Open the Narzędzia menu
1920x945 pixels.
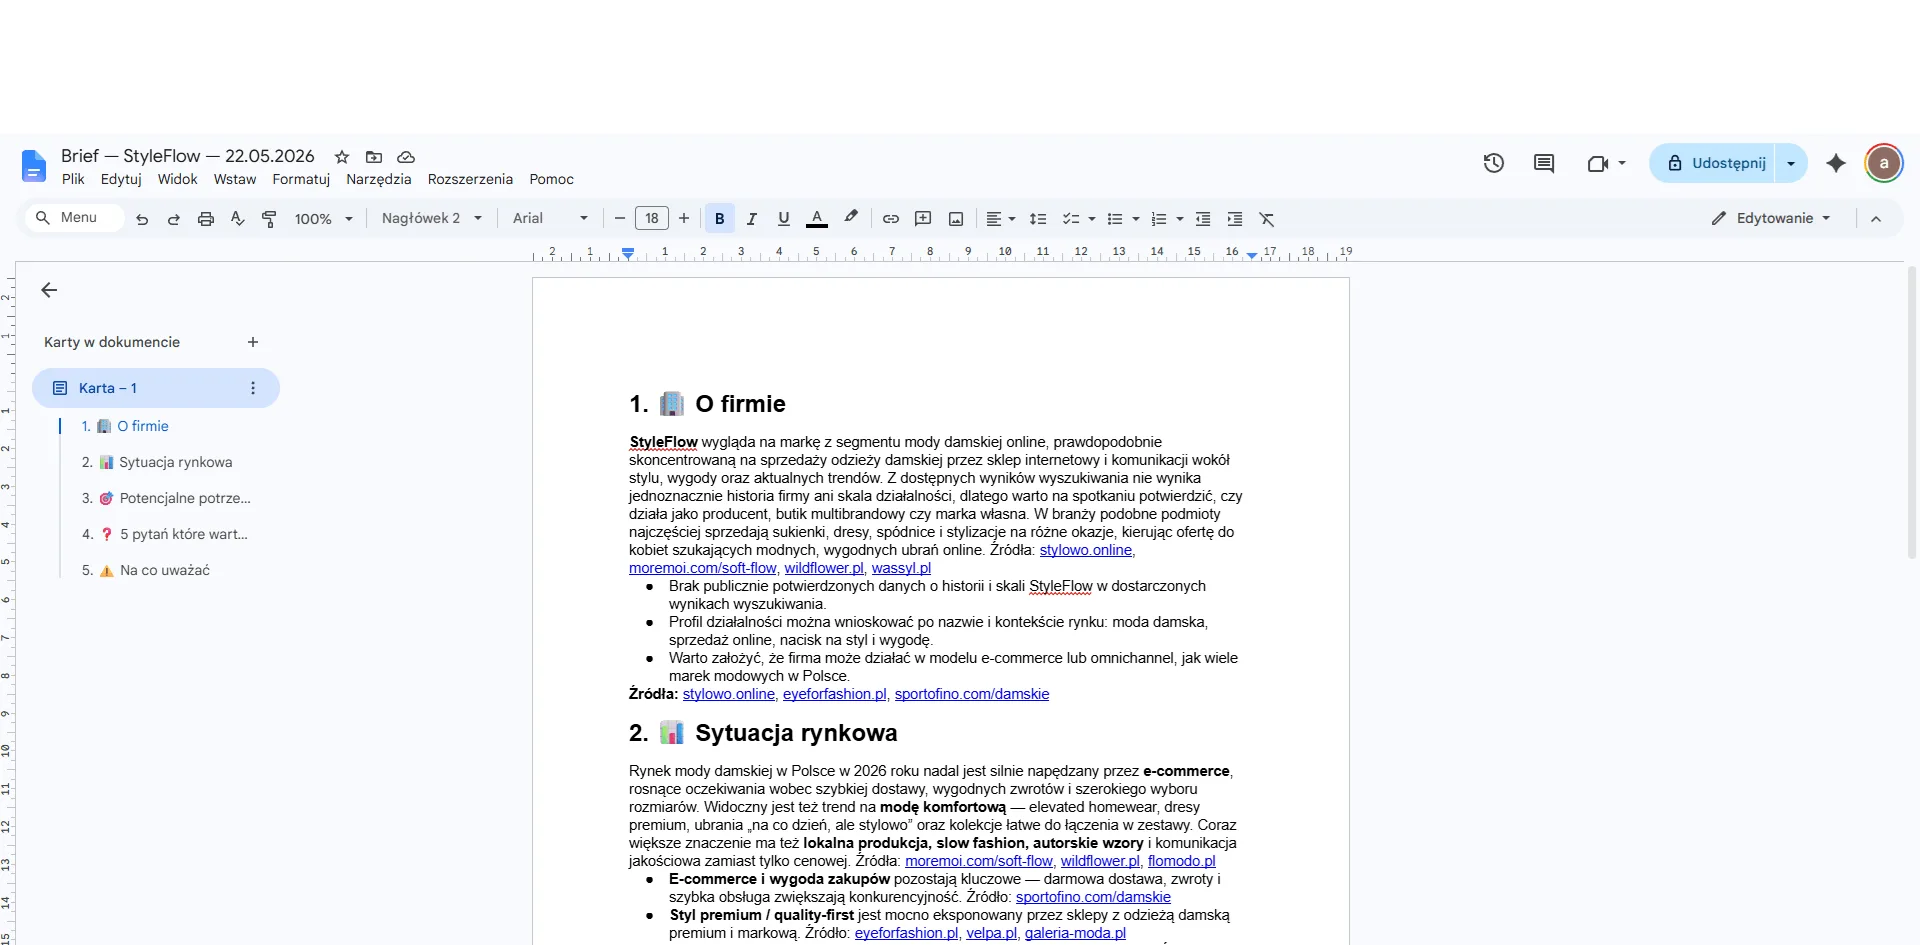pyautogui.click(x=379, y=180)
